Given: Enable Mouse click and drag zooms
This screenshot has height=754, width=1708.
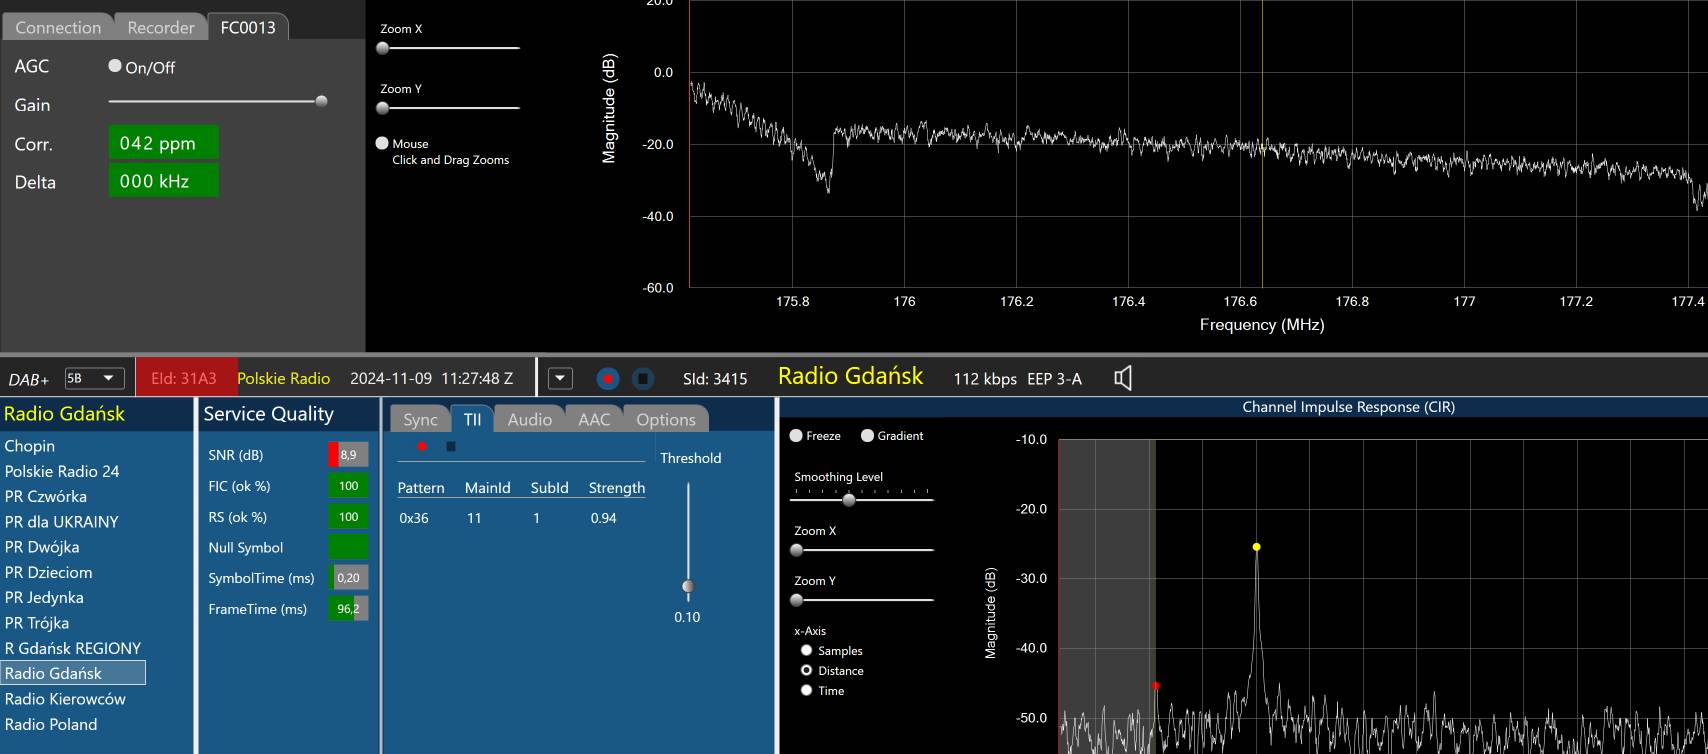Looking at the screenshot, I should 382,144.
